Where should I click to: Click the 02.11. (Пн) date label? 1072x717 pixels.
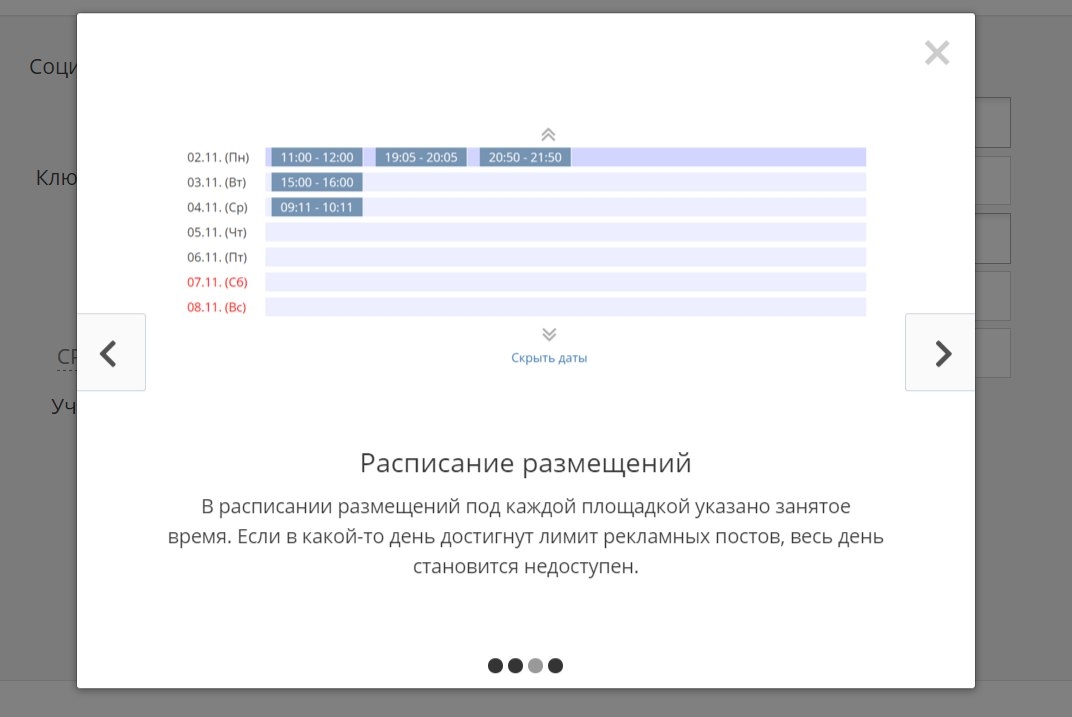[218, 157]
